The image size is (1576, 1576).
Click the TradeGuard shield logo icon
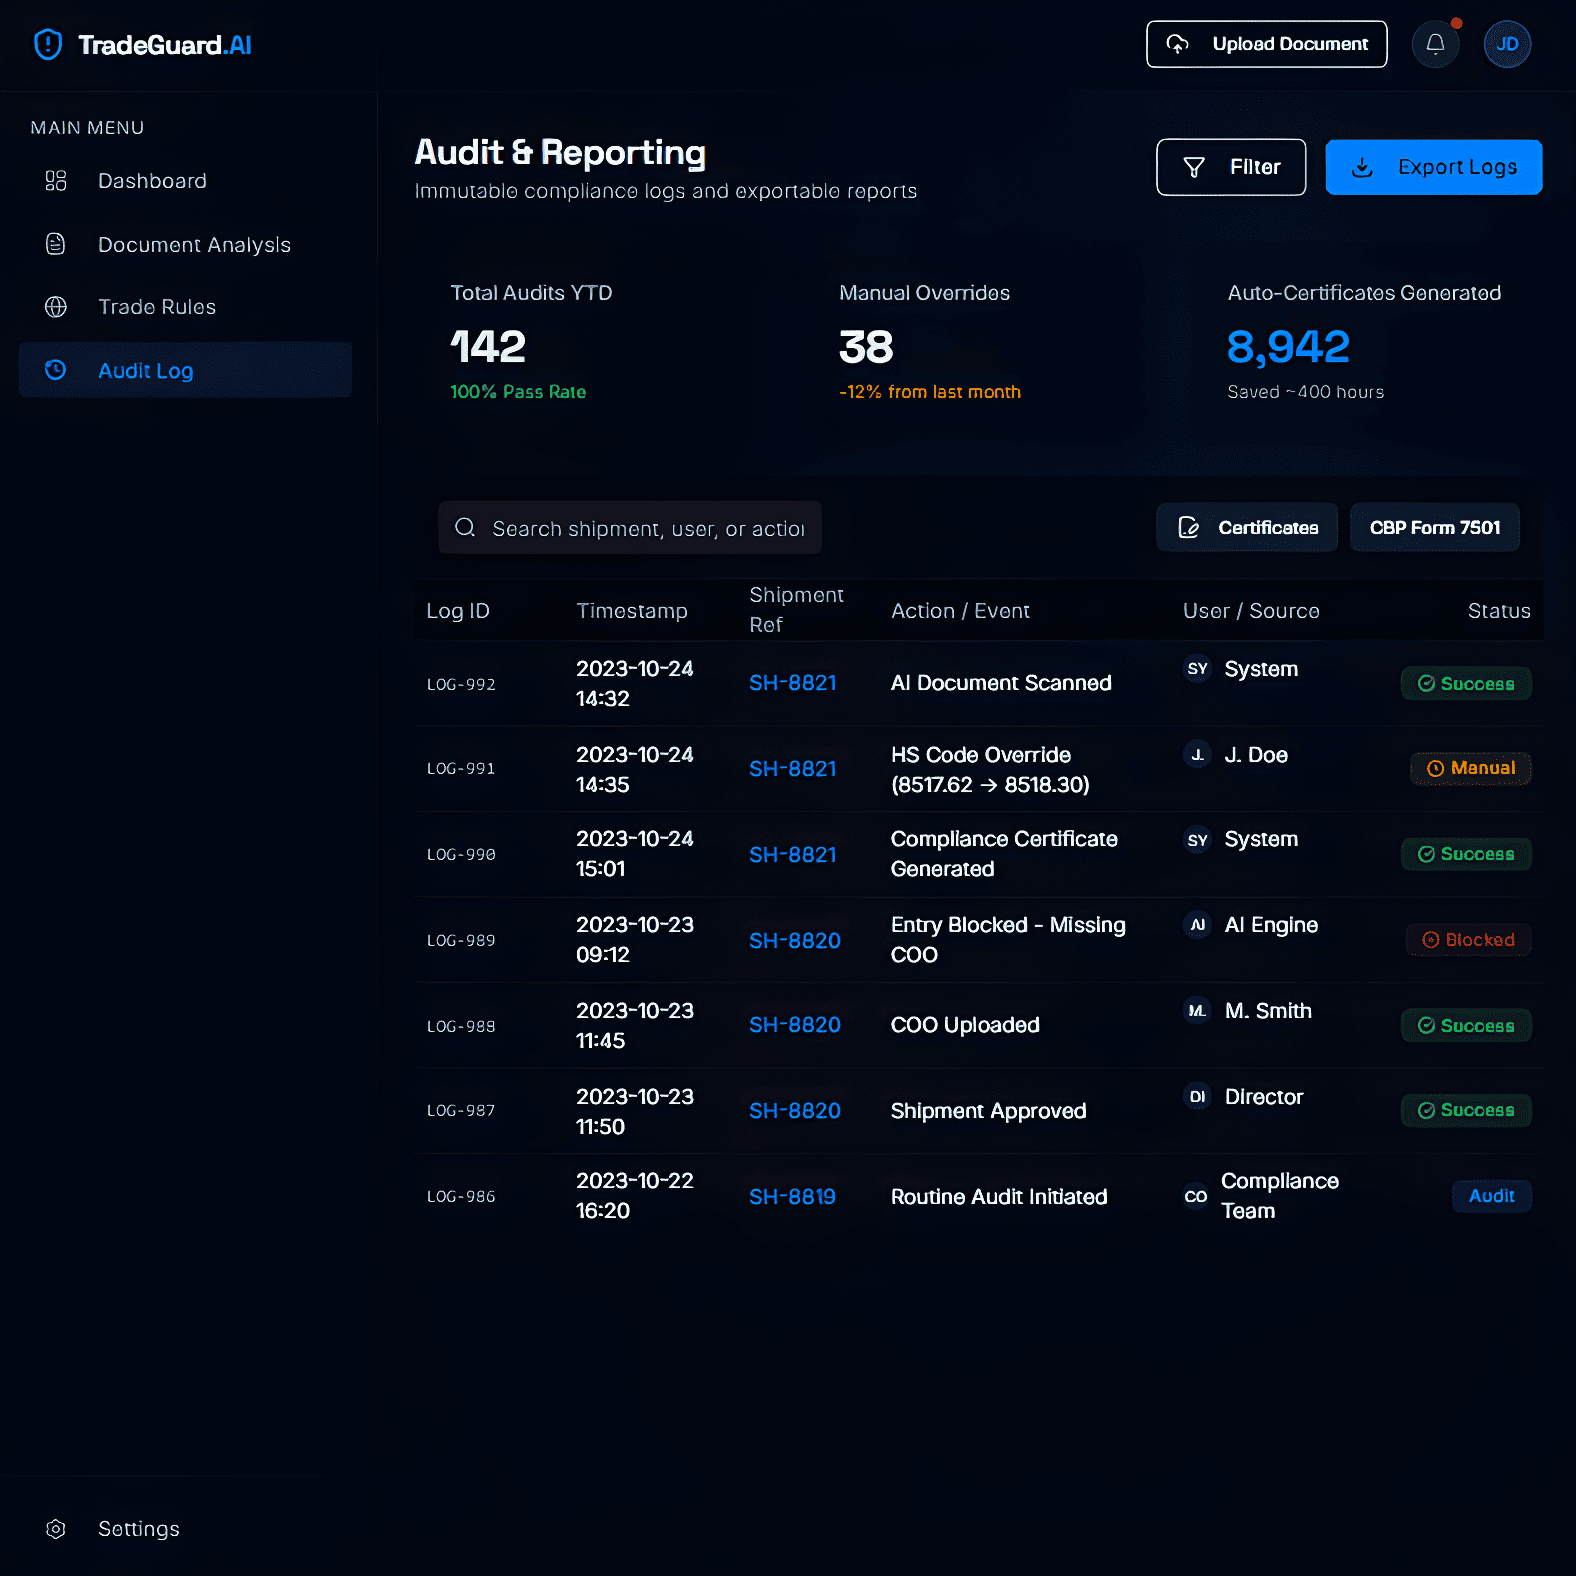pyautogui.click(x=48, y=44)
